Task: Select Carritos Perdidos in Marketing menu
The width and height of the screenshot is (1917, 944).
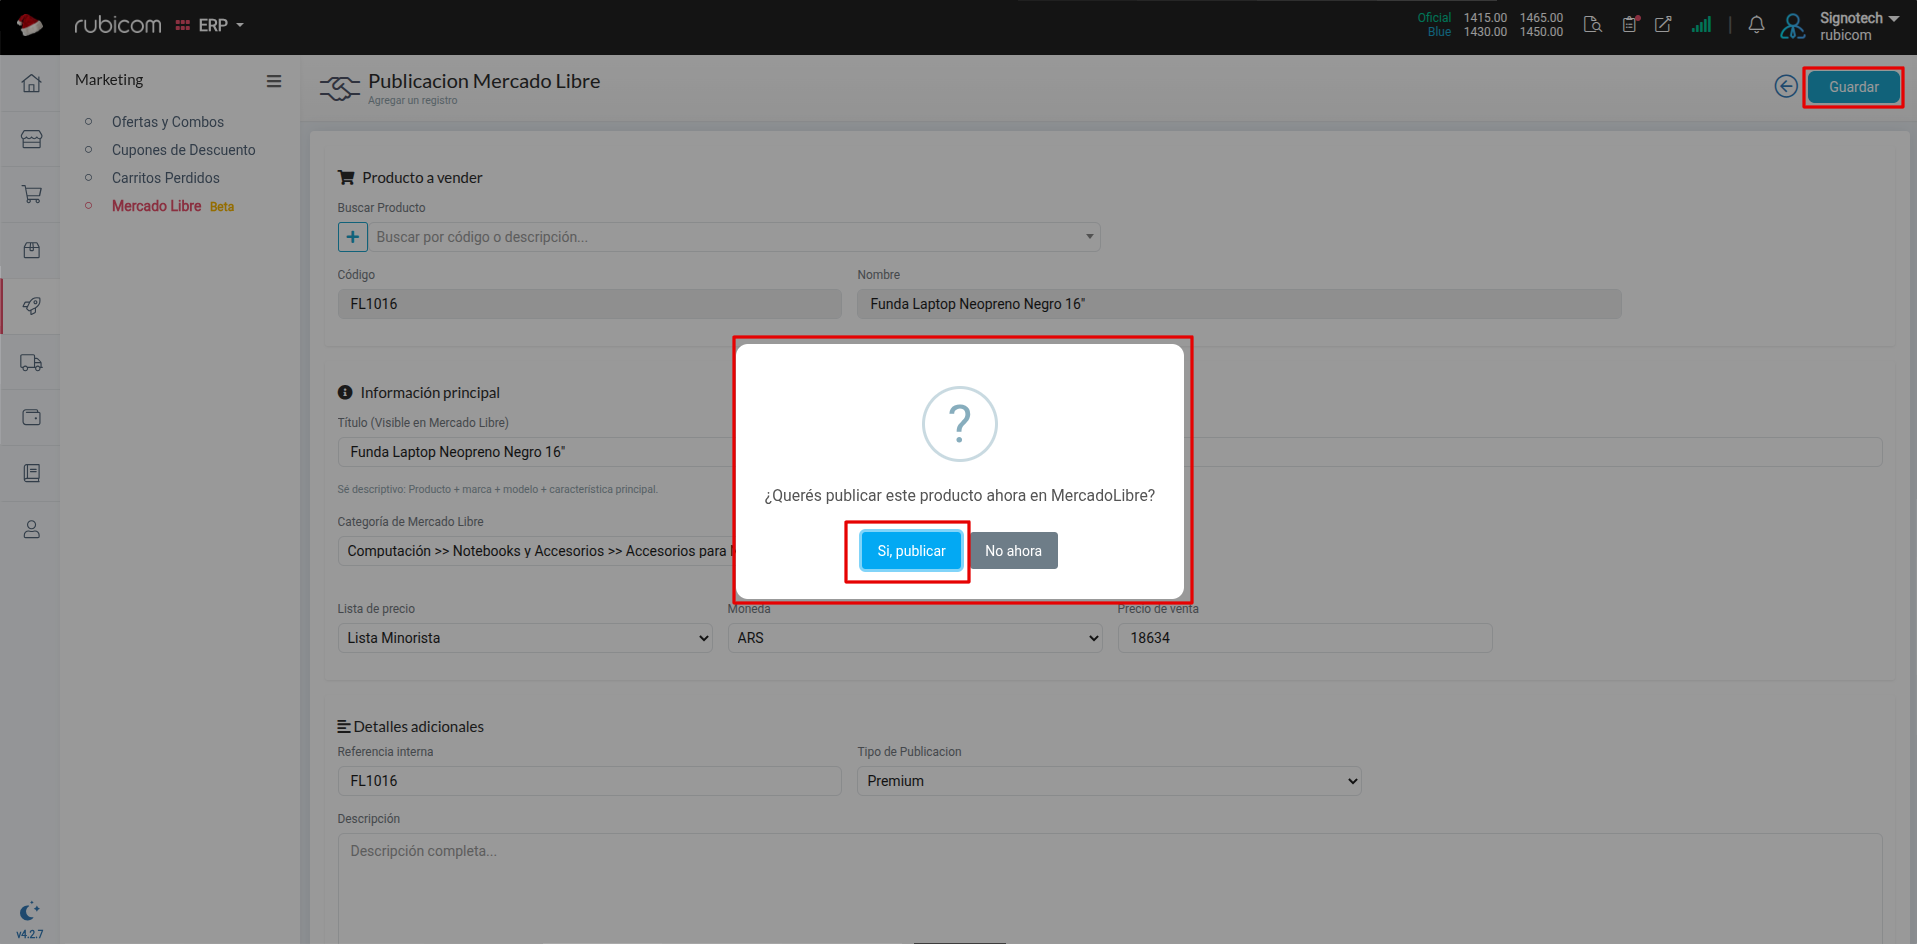Action: 165,178
